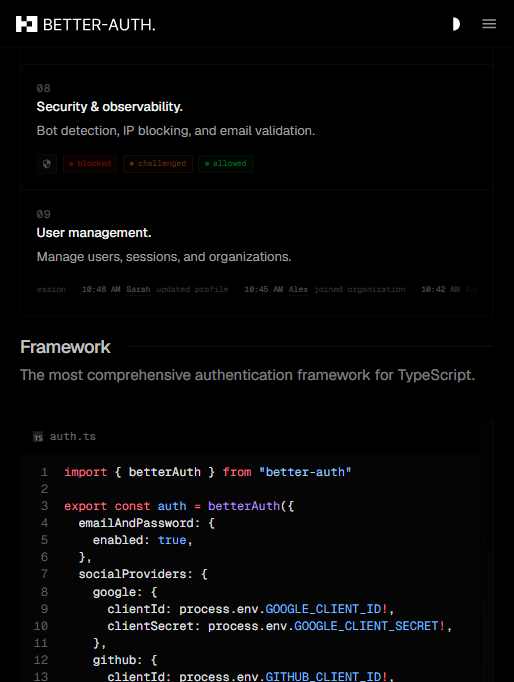Click GITHUB_CLIENT_ID on line 13
Image resolution: width=514 pixels, height=682 pixels.
(x=323, y=677)
